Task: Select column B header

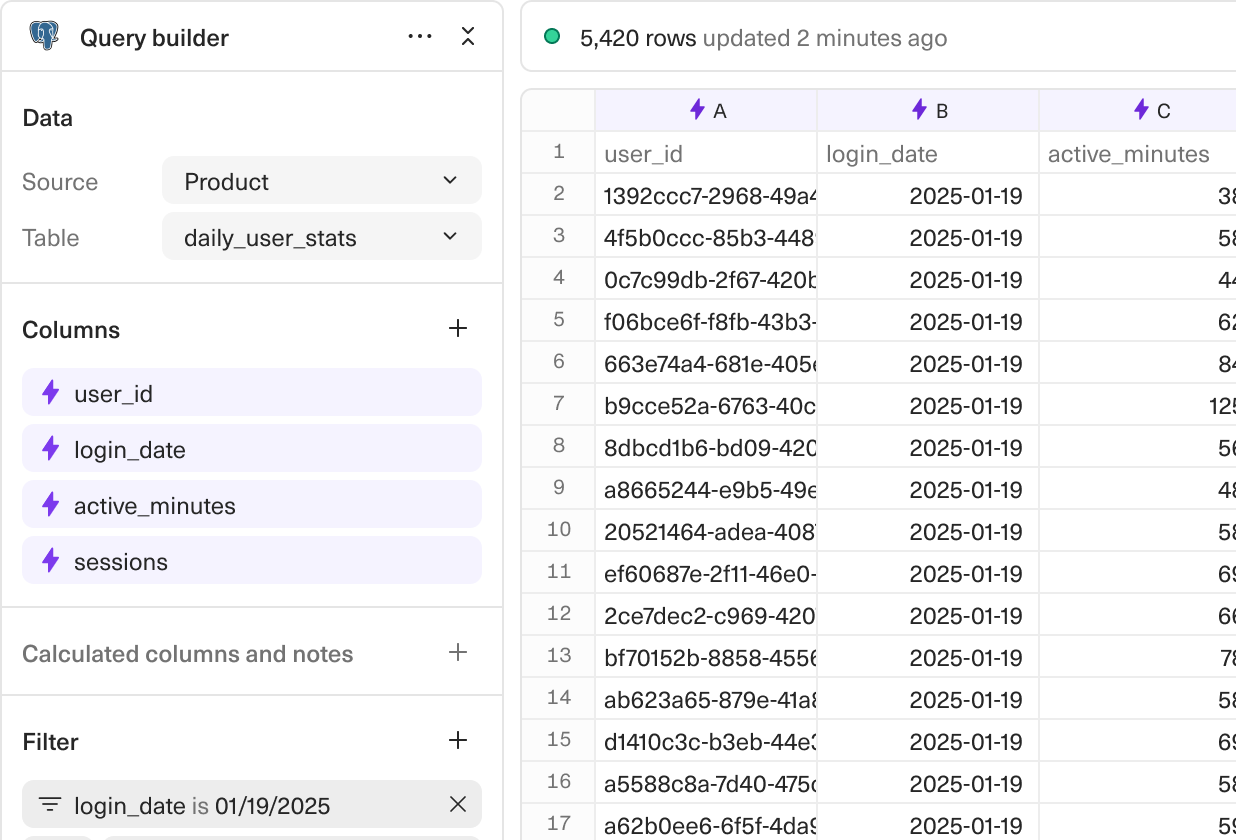Action: (x=928, y=110)
